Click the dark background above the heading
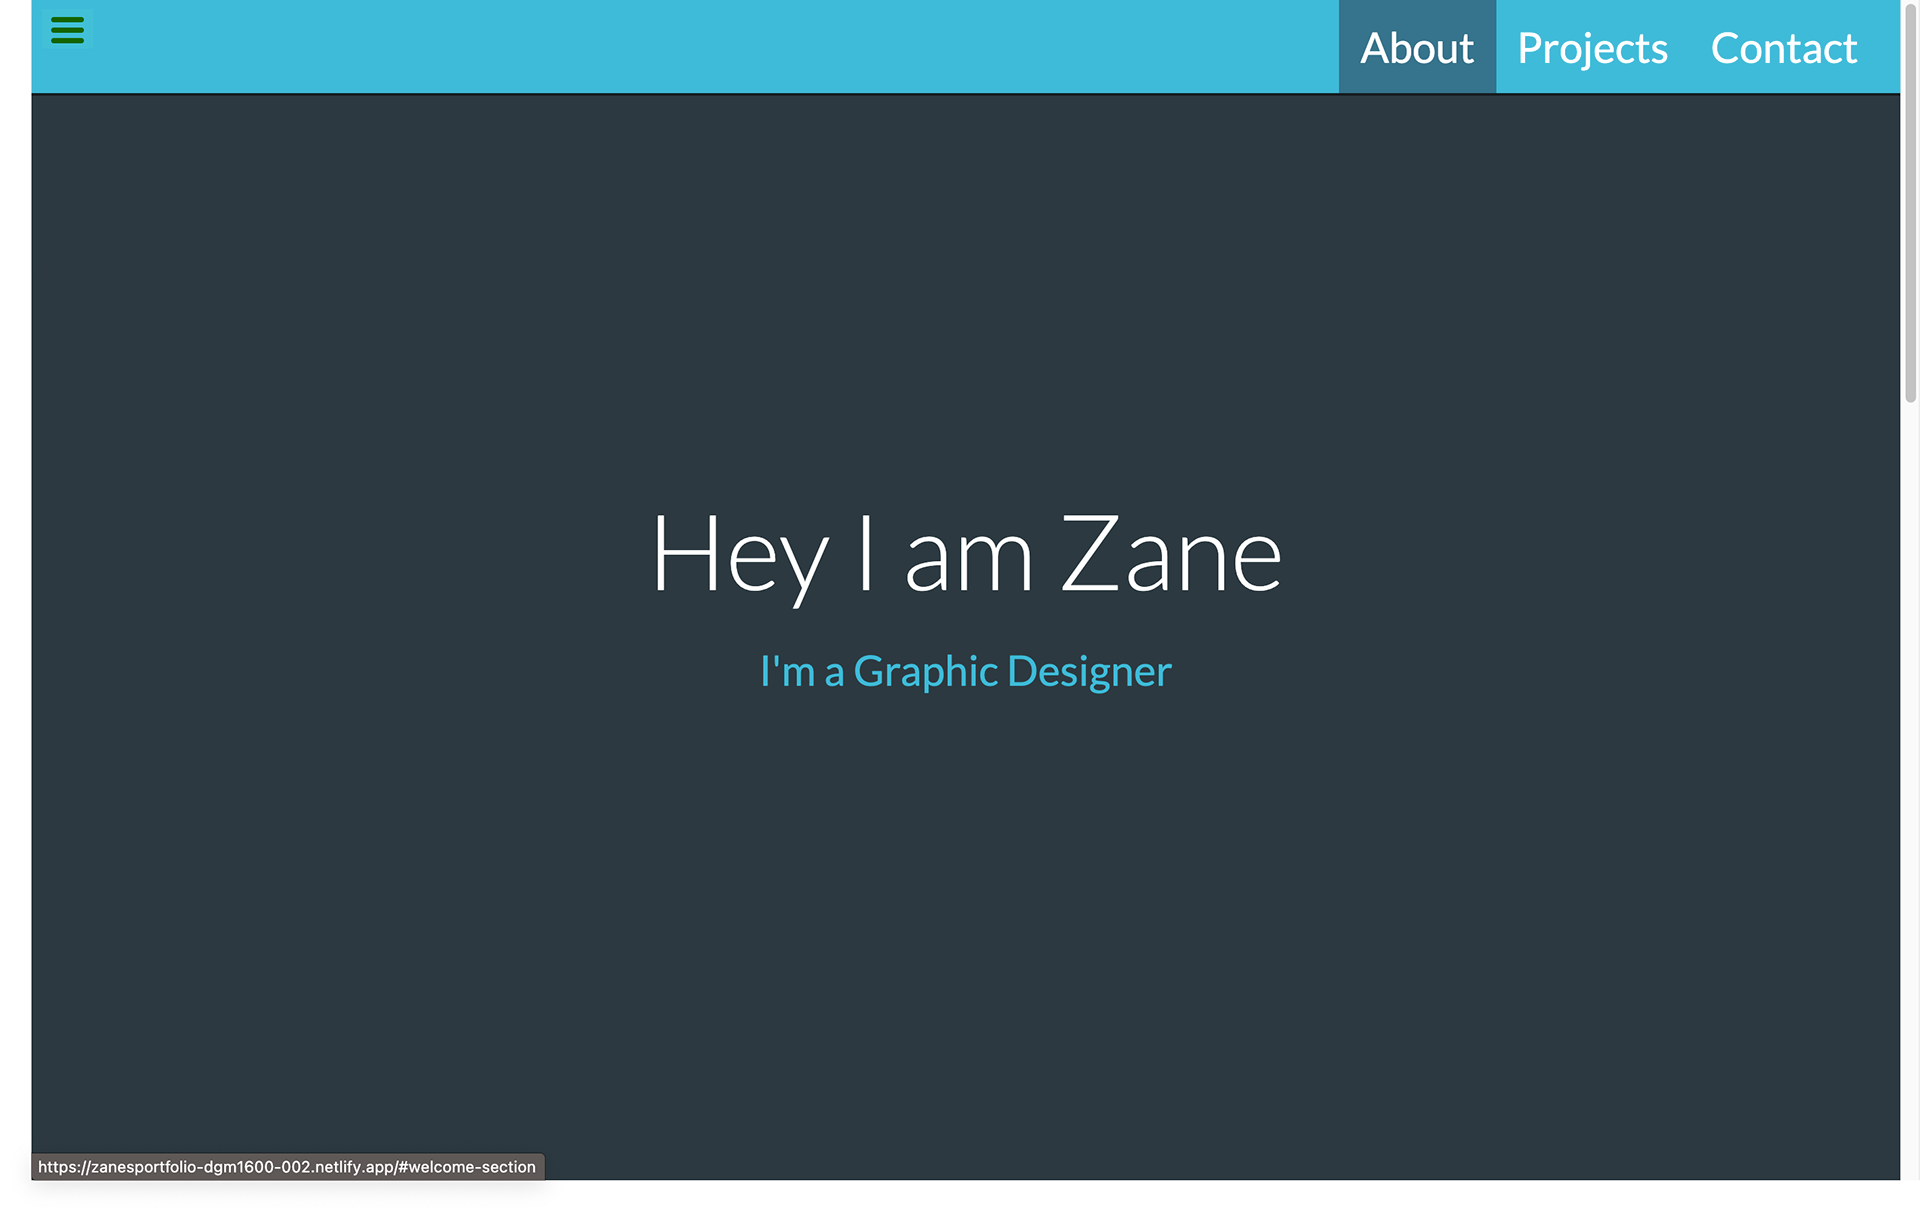The width and height of the screenshot is (1920, 1217). [x=965, y=300]
